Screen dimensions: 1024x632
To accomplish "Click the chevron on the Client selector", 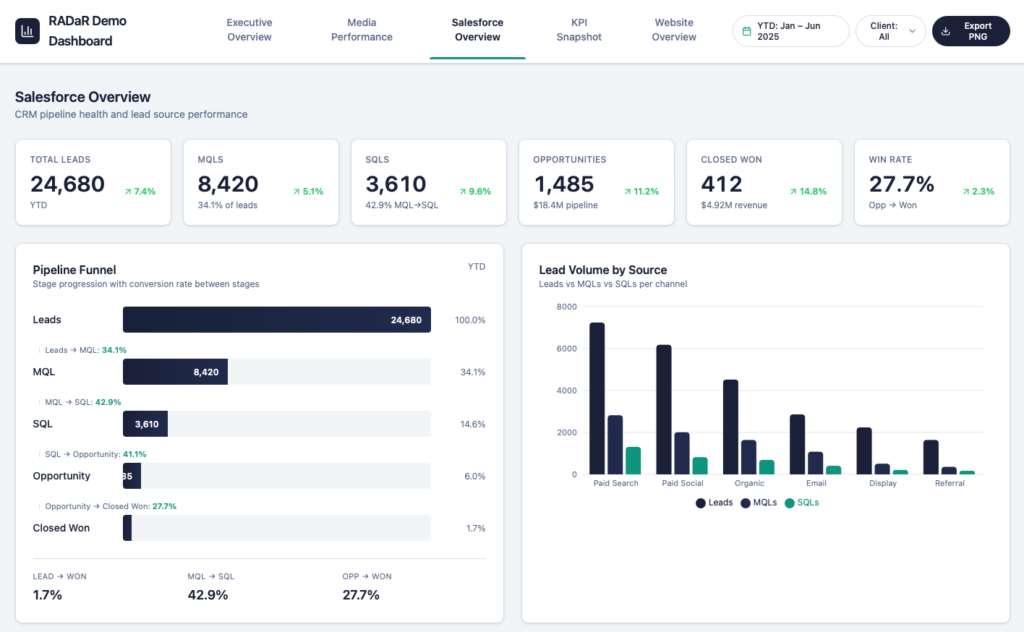I will pyautogui.click(x=912, y=31).
